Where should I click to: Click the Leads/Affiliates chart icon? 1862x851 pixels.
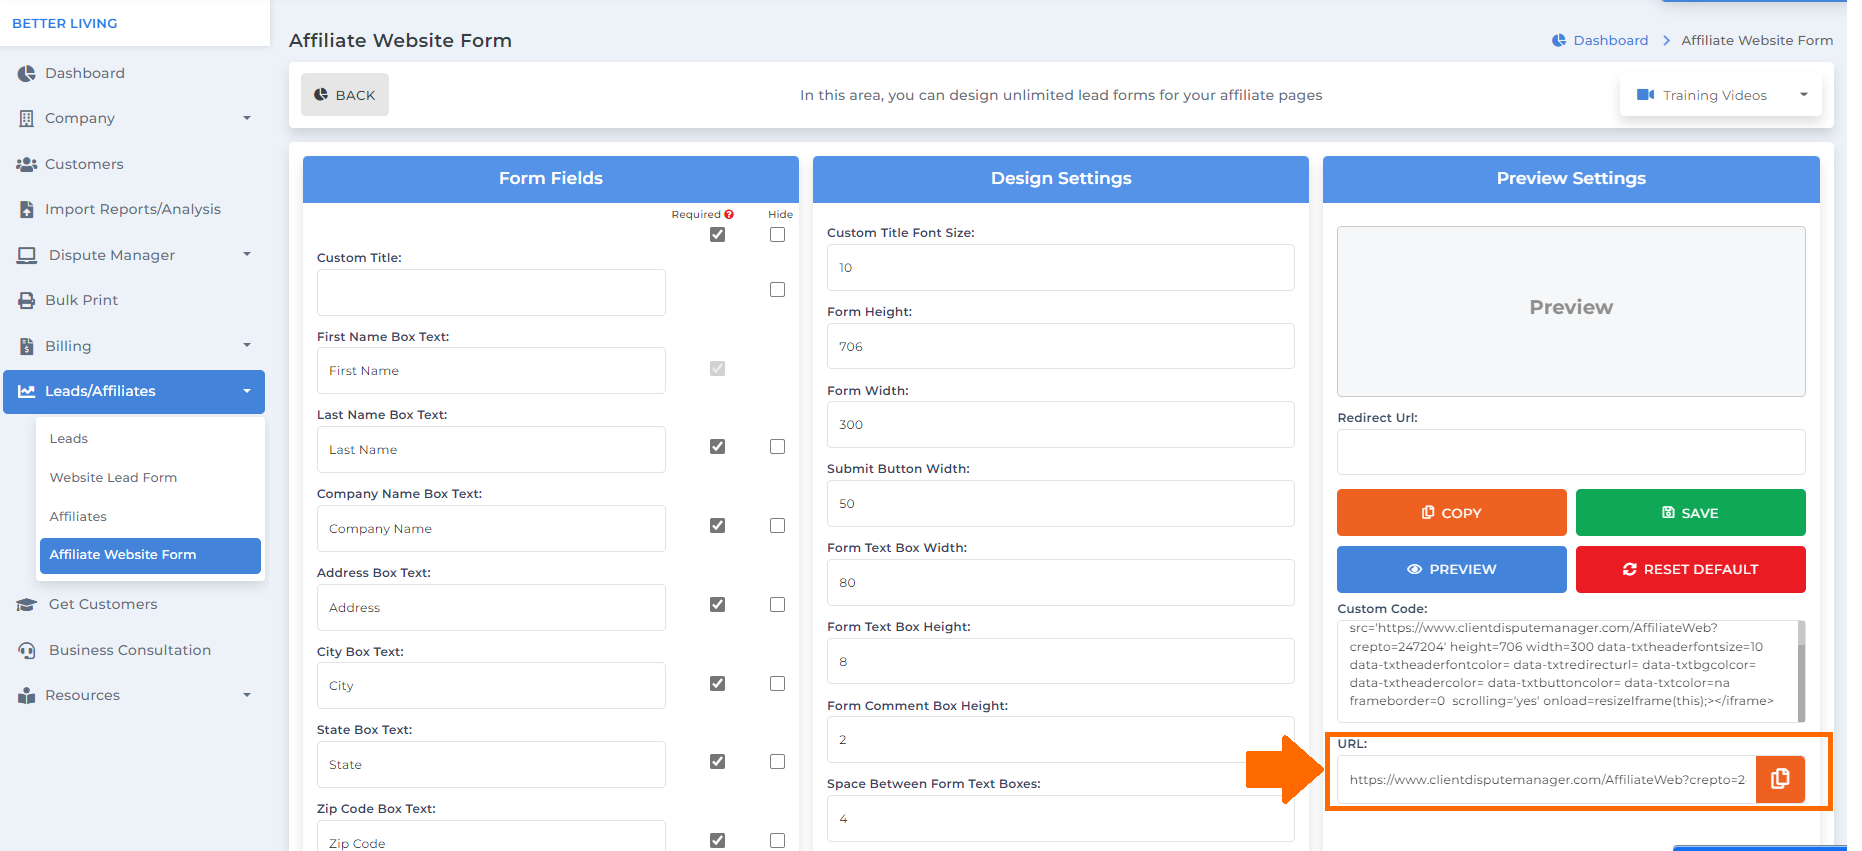pyautogui.click(x=26, y=391)
